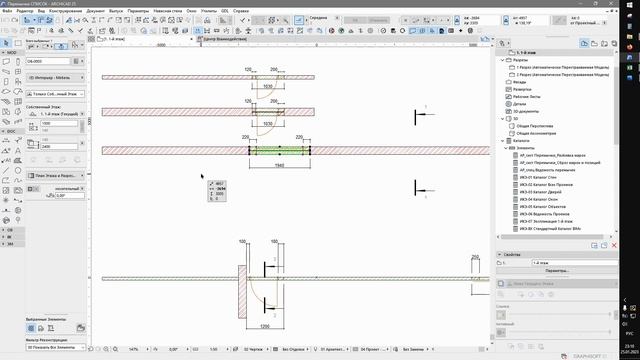This screenshot has width=640, height=360.
Task: Select Рабочие Листы in Navigator
Action: pyautogui.click(x=527, y=97)
